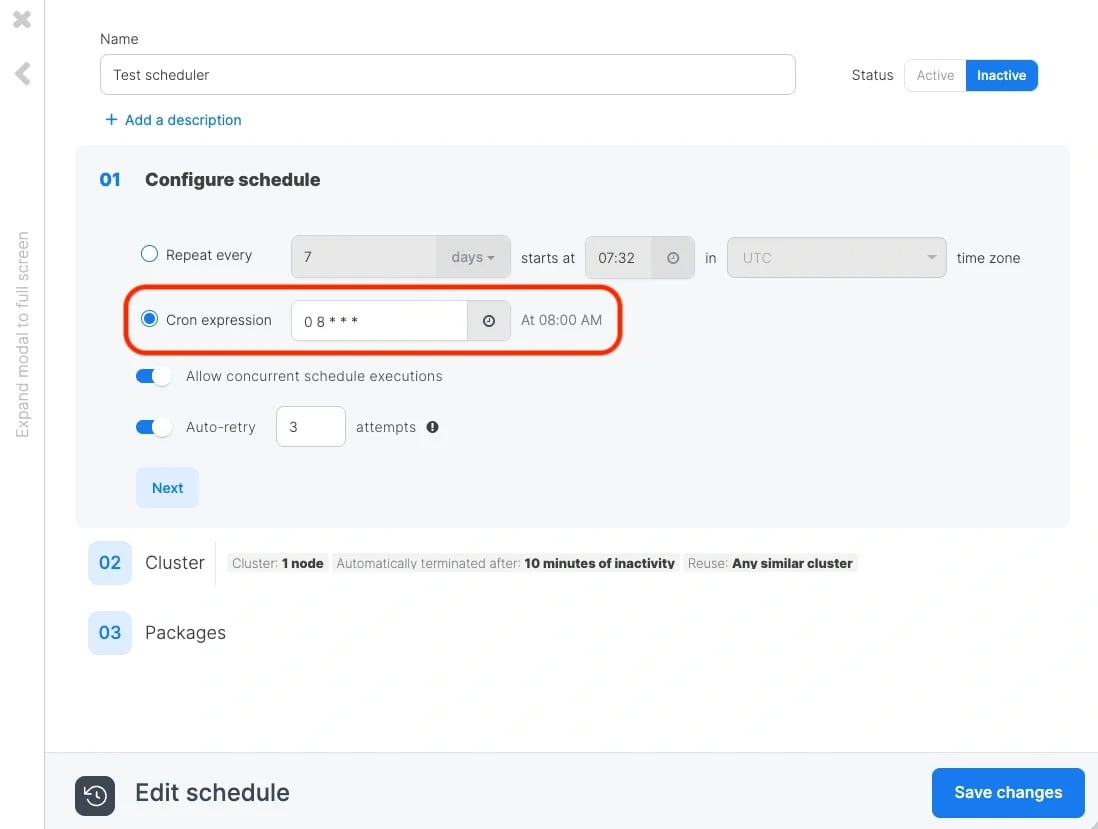
Task: Open the UTC time zone dropdown
Action: coord(837,258)
